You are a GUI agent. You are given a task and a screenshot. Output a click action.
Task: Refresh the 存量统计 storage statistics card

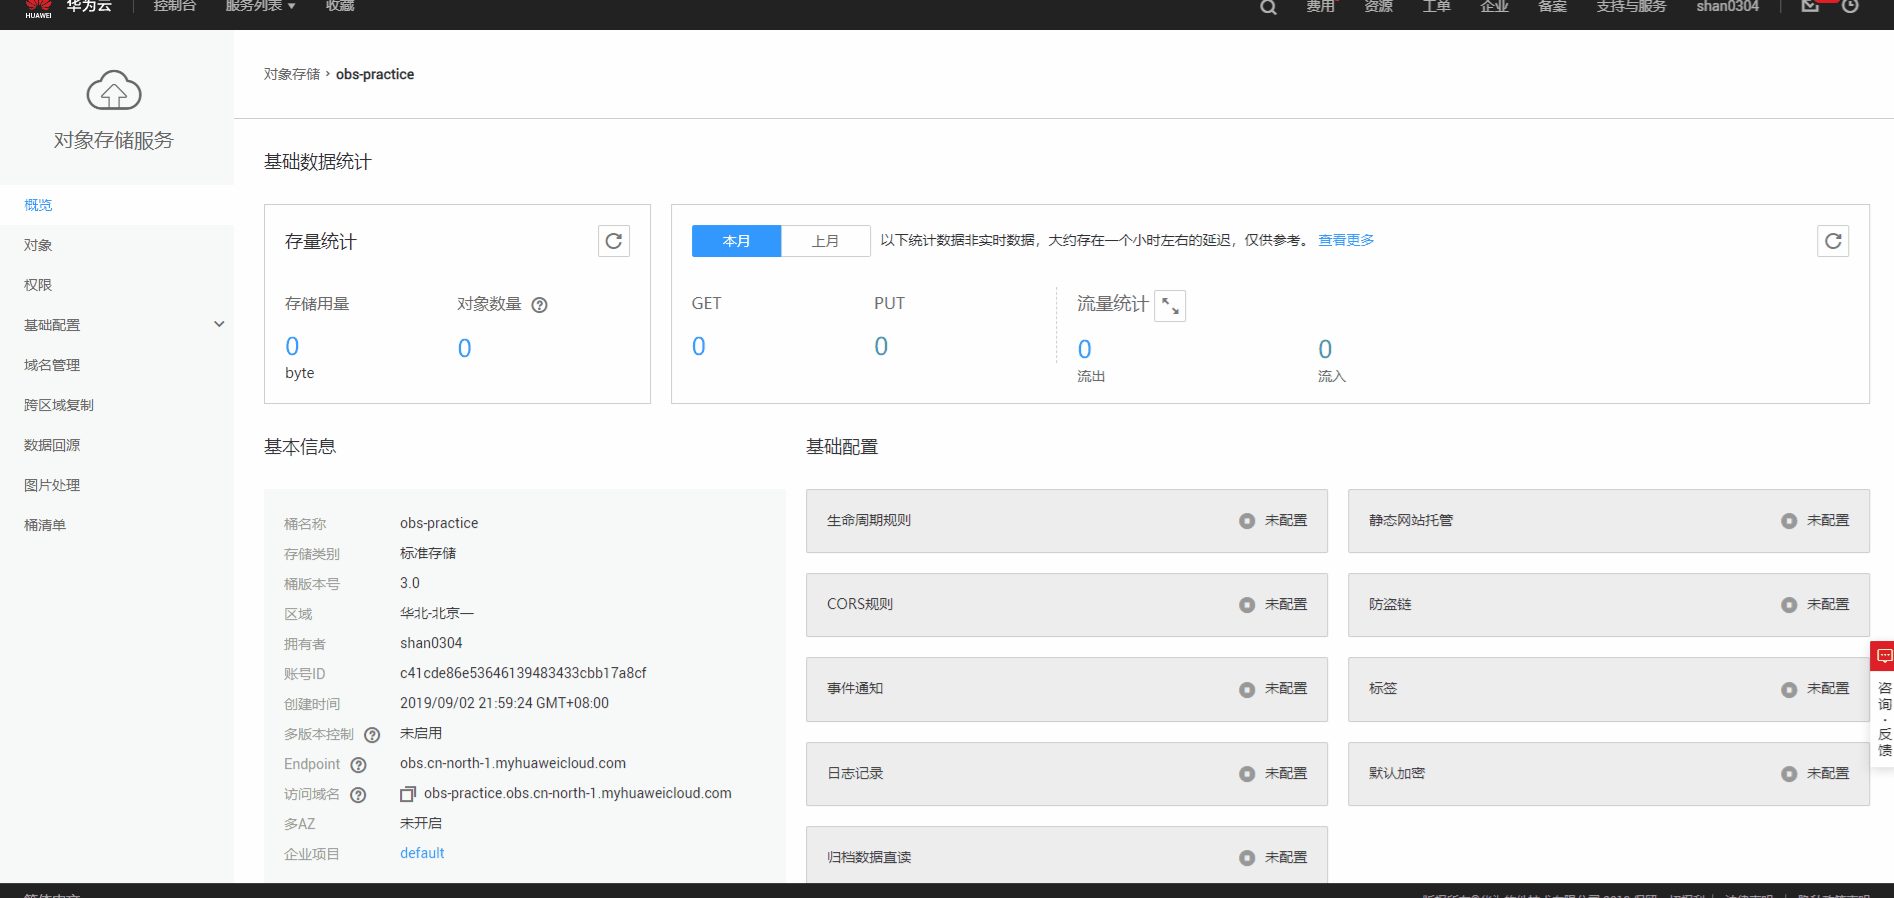(x=614, y=241)
